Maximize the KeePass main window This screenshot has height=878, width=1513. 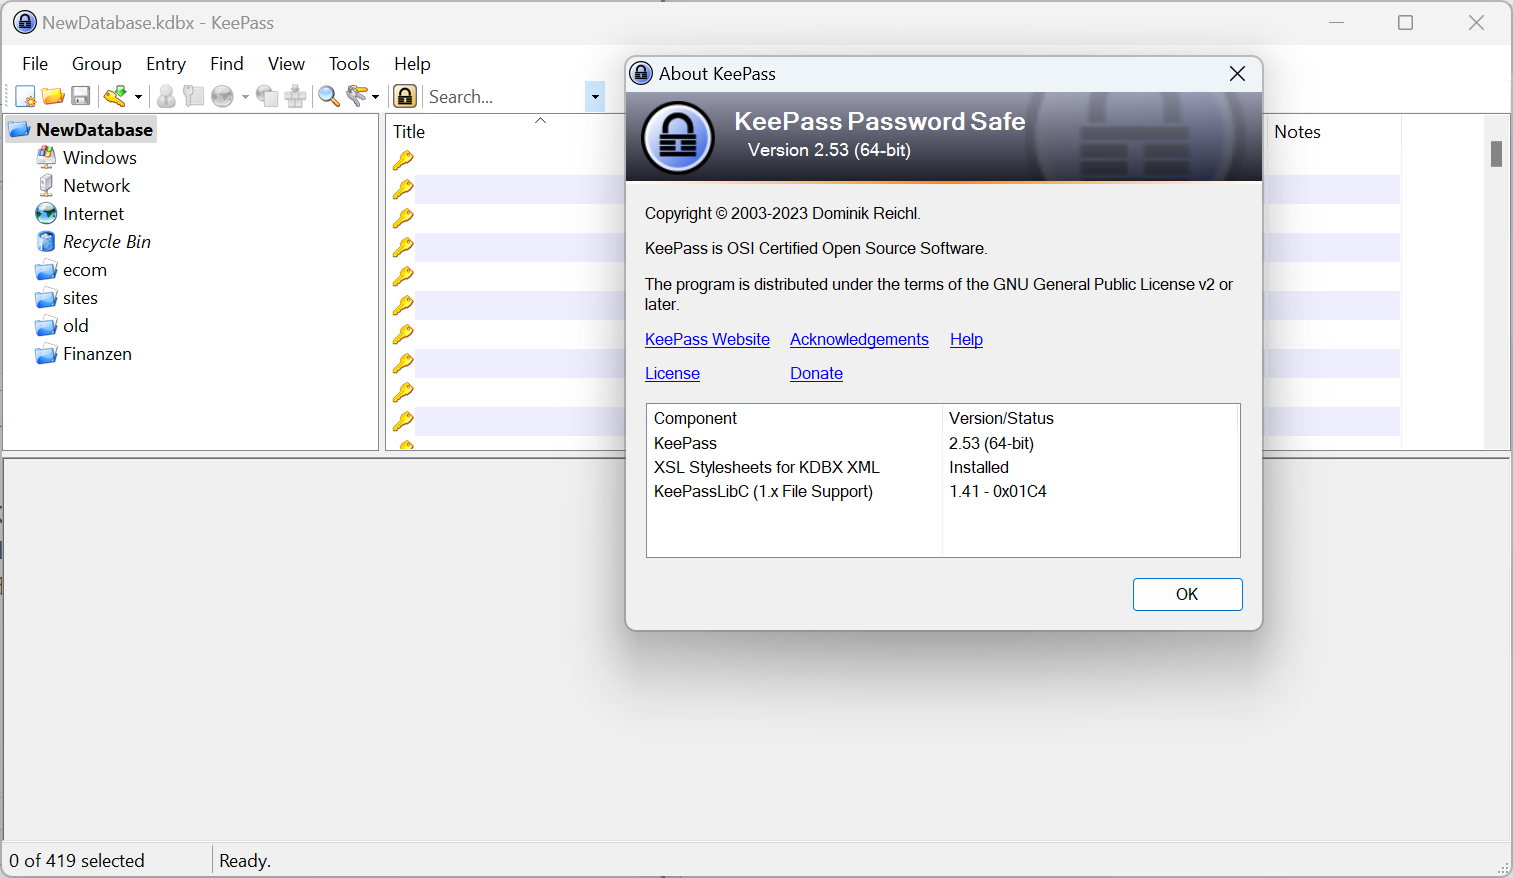click(1405, 22)
